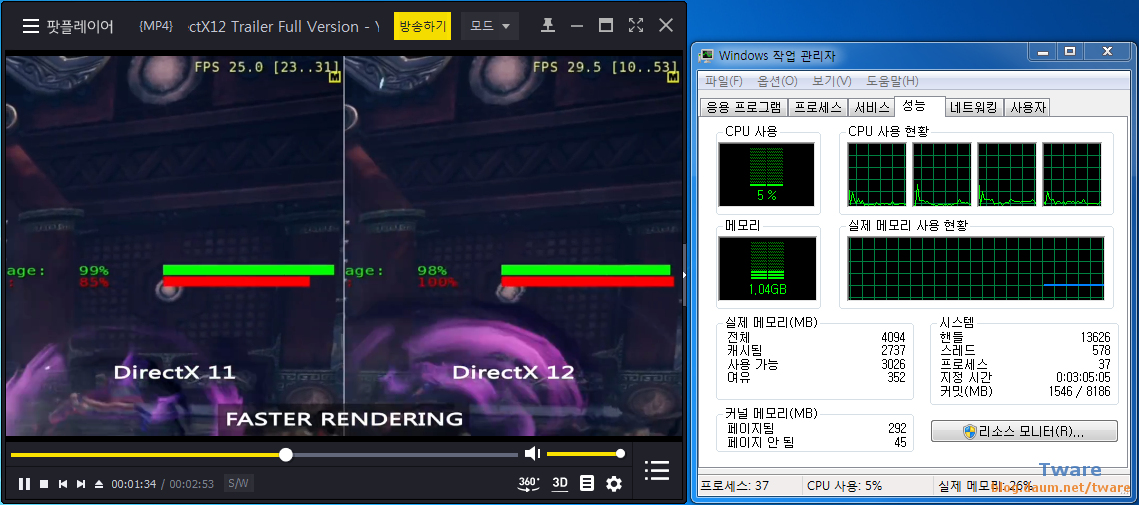The width and height of the screenshot is (1139, 505).
Task: Toggle the 3D video mode
Action: [x=560, y=483]
